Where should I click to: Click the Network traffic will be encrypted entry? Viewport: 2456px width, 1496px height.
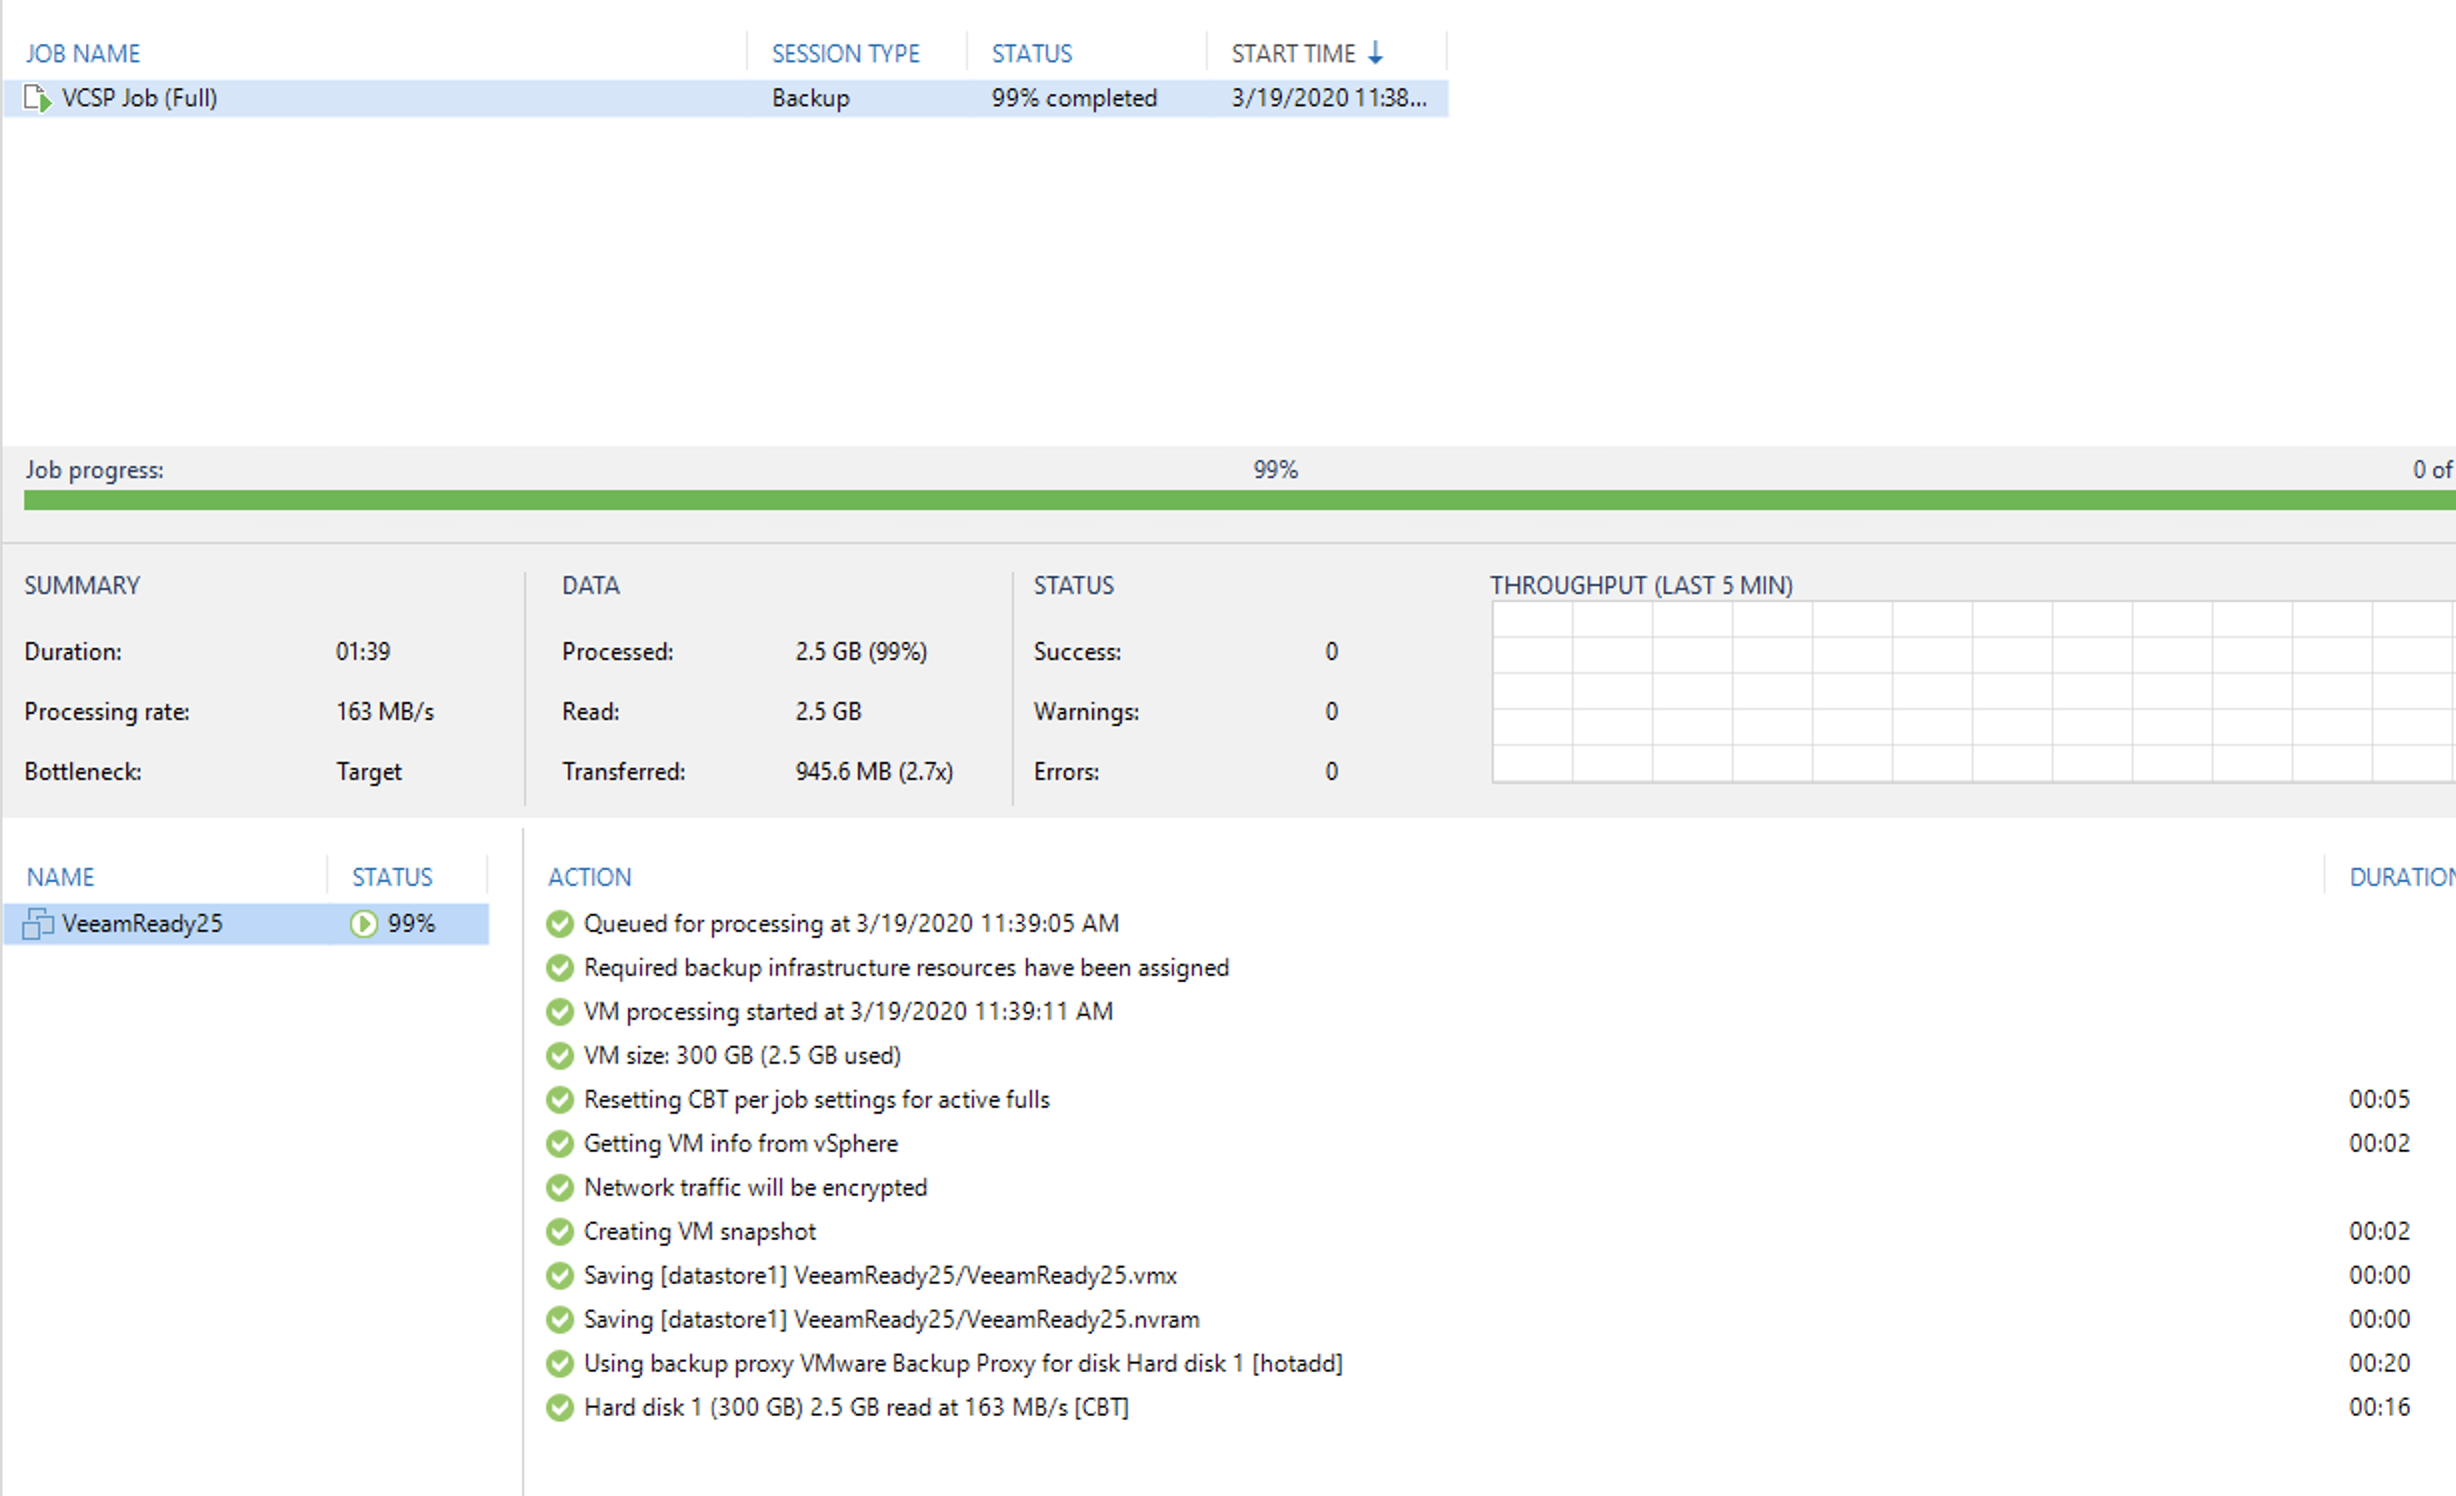(755, 1187)
